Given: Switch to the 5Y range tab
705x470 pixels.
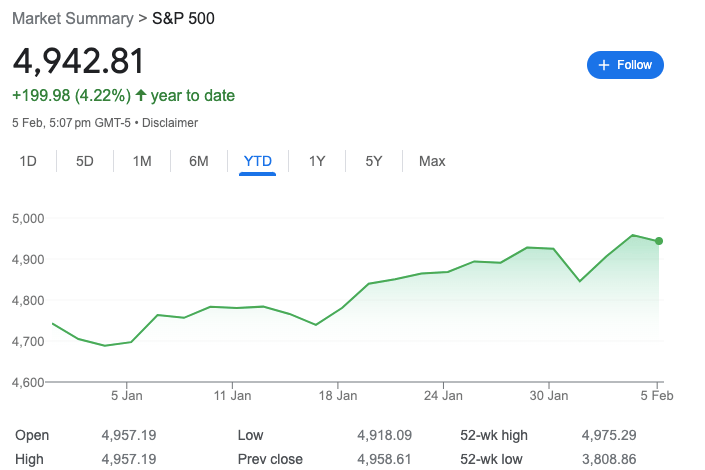Looking at the screenshot, I should pos(374,161).
